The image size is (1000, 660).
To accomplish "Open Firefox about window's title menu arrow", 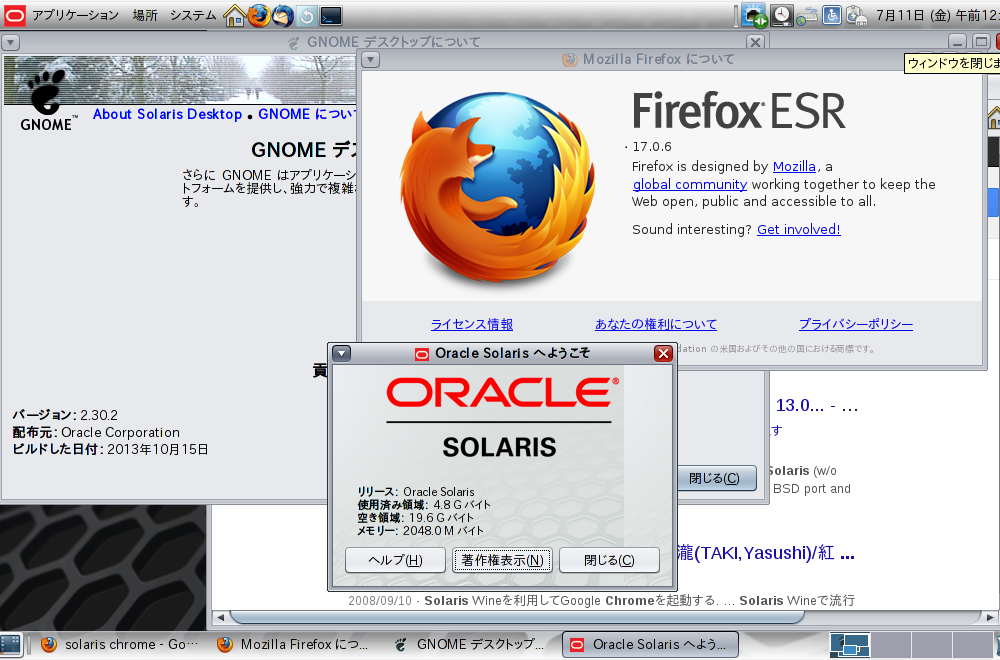I will coord(371,59).
